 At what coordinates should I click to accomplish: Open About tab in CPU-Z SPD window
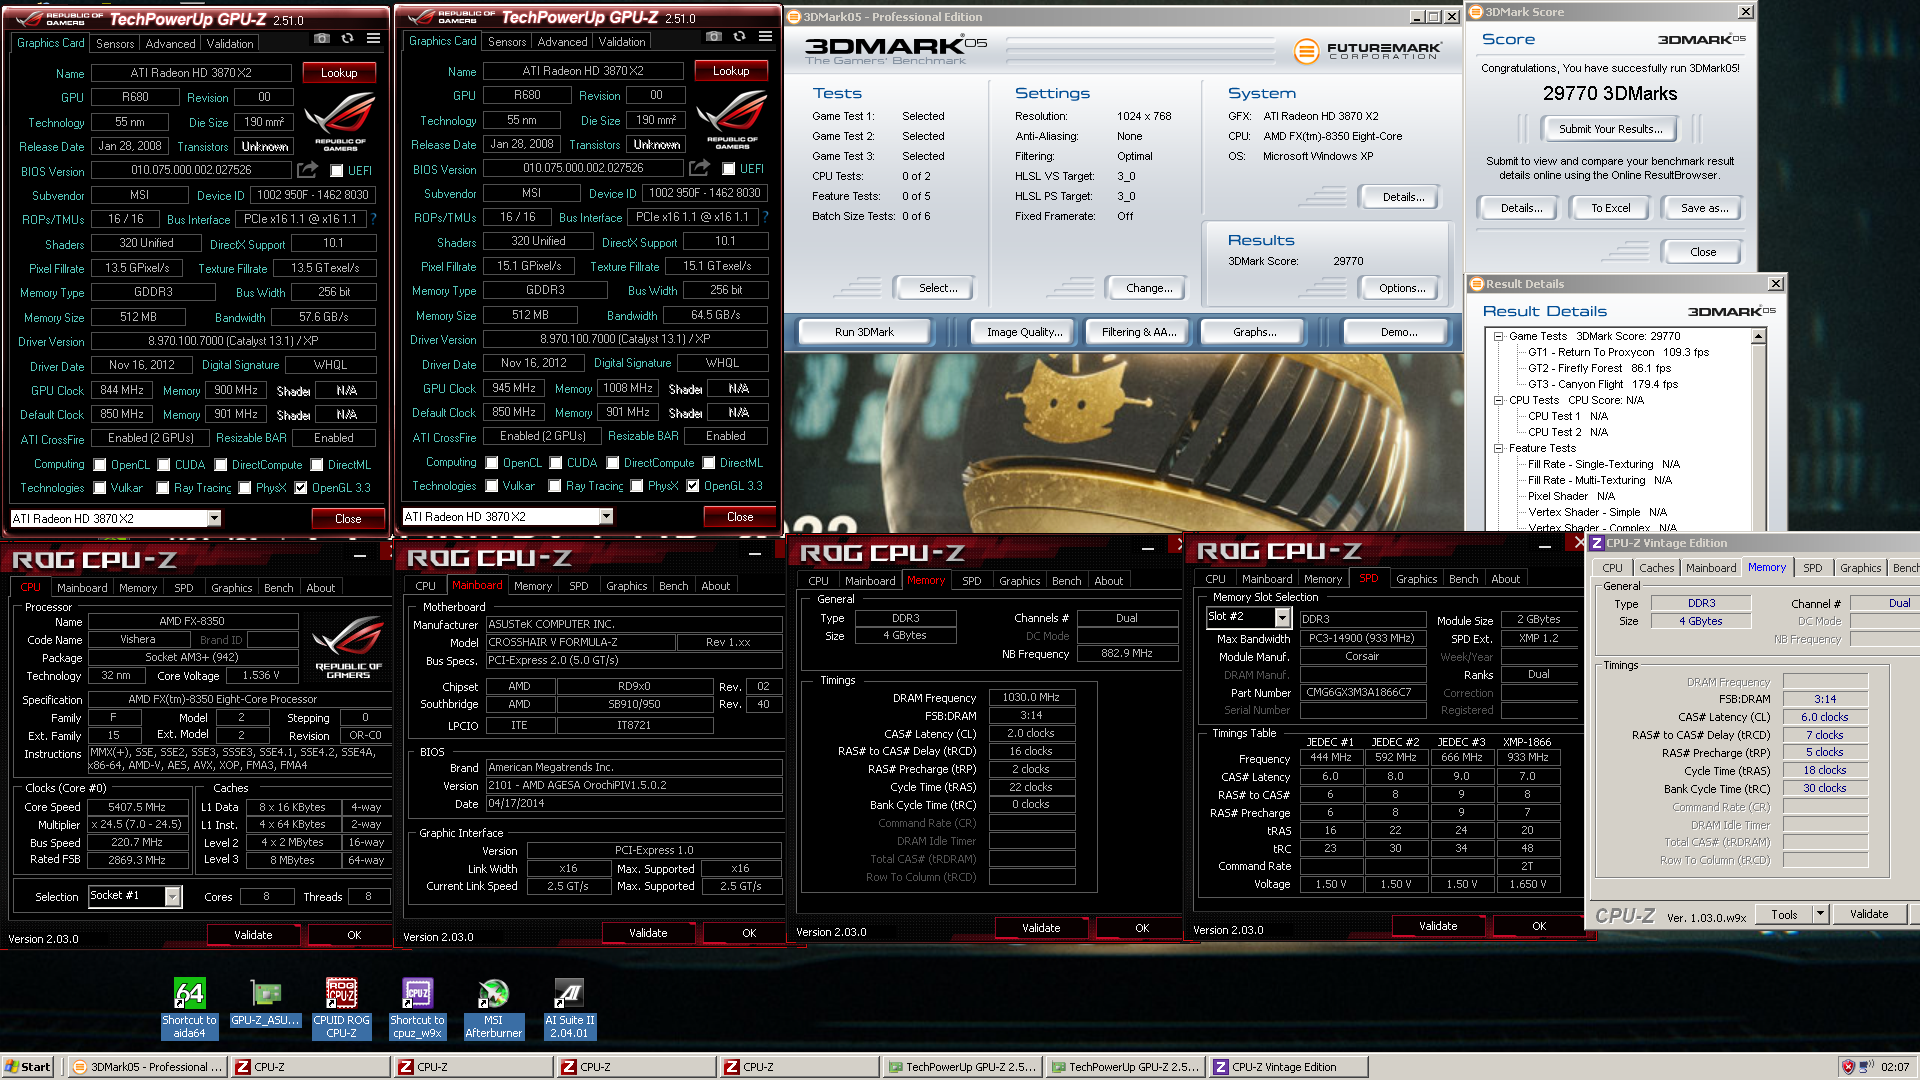(x=1505, y=579)
